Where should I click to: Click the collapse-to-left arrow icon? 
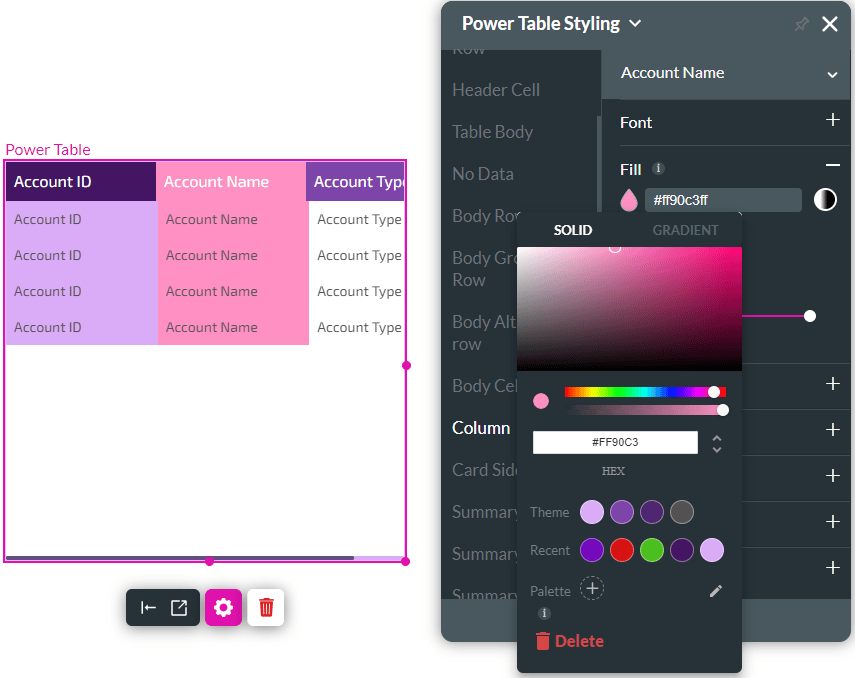tap(148, 607)
